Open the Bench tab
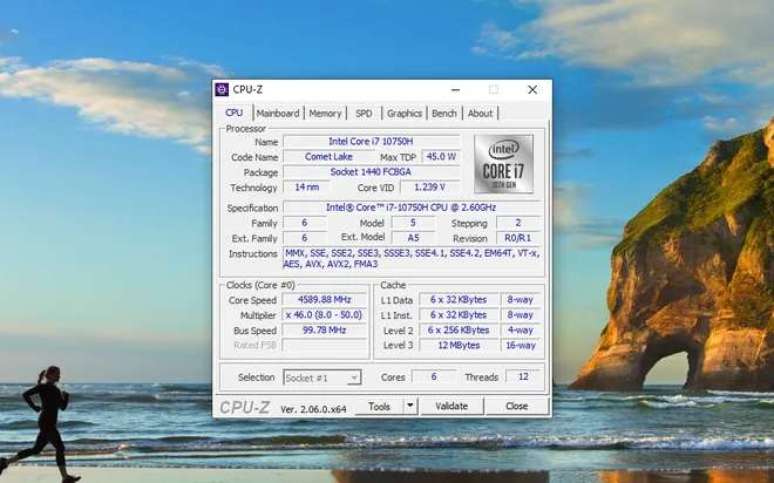This screenshot has width=774, height=483. tap(444, 113)
